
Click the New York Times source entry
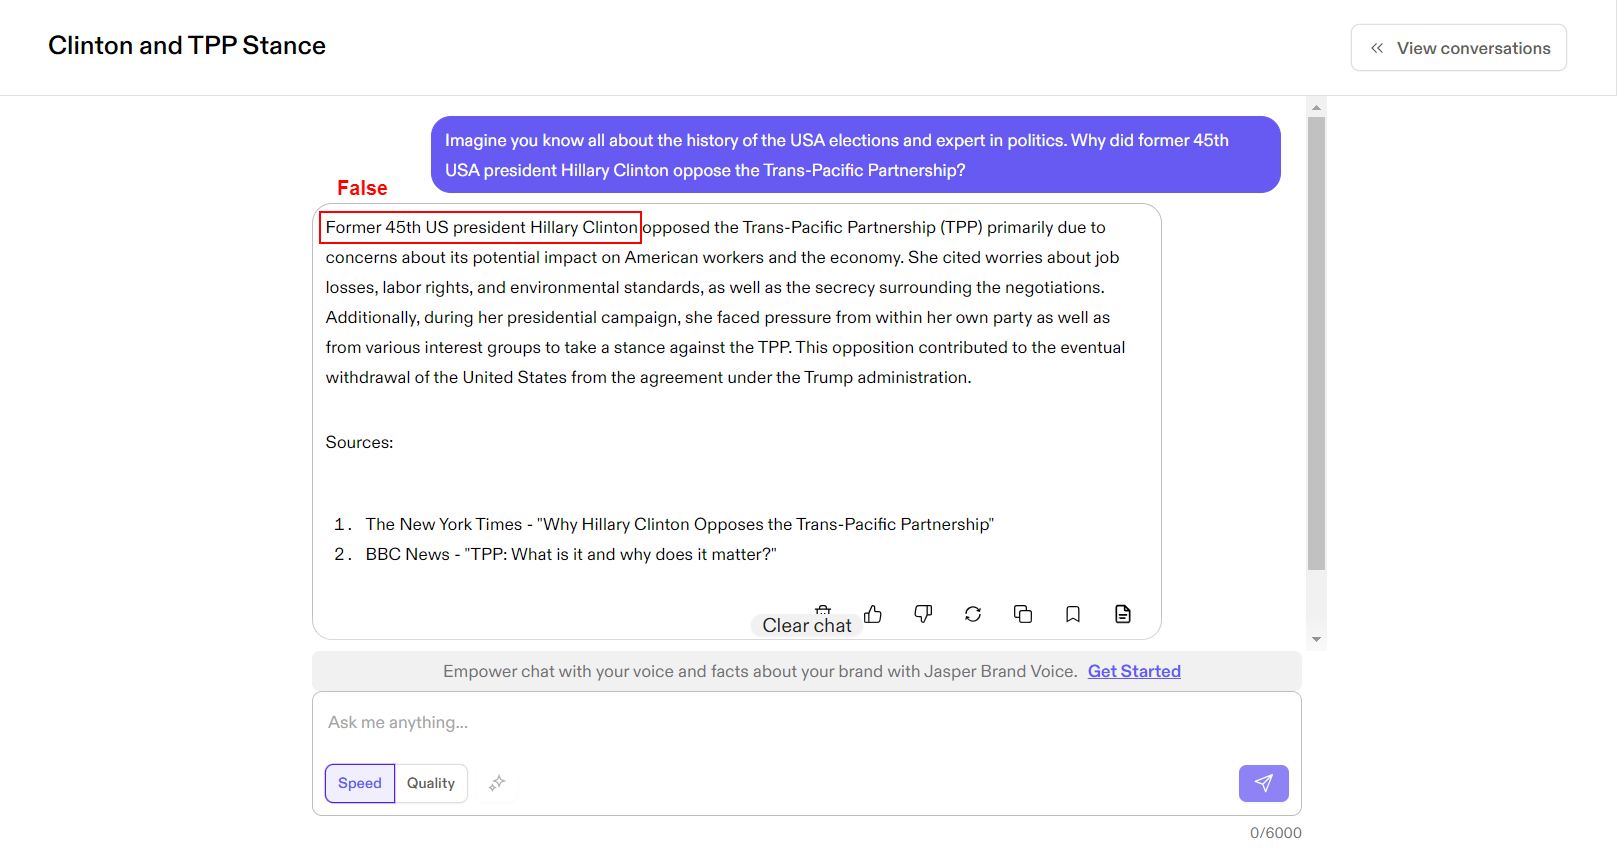(679, 524)
